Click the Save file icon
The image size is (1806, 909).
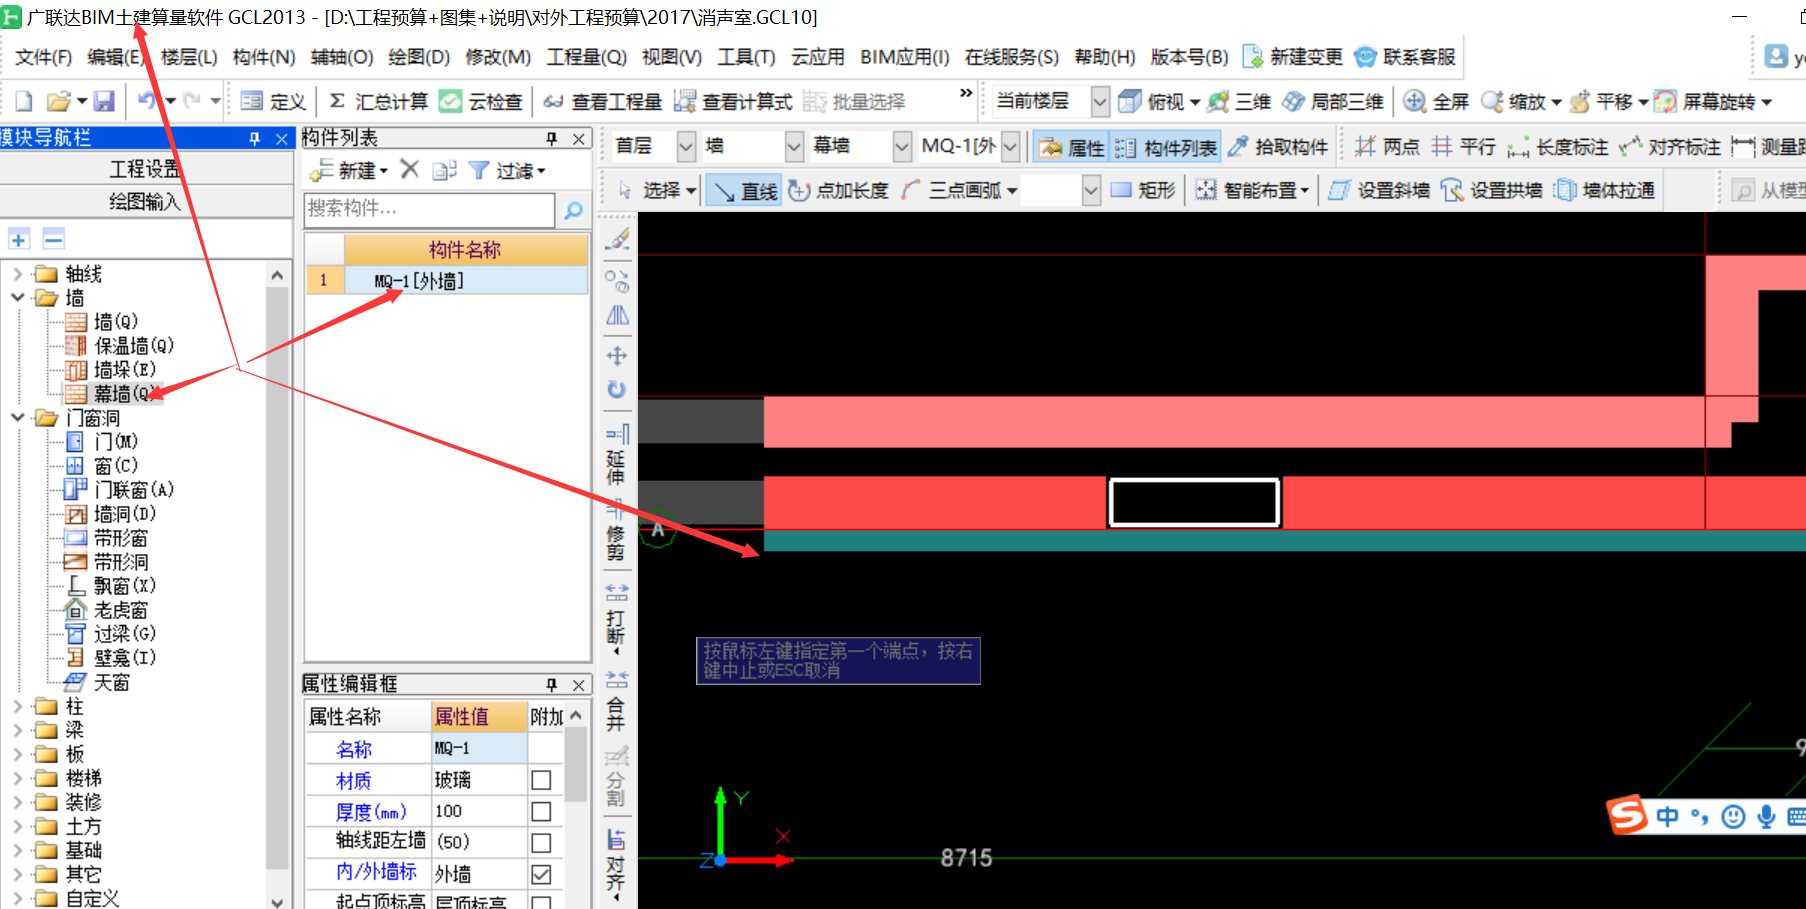[x=104, y=101]
